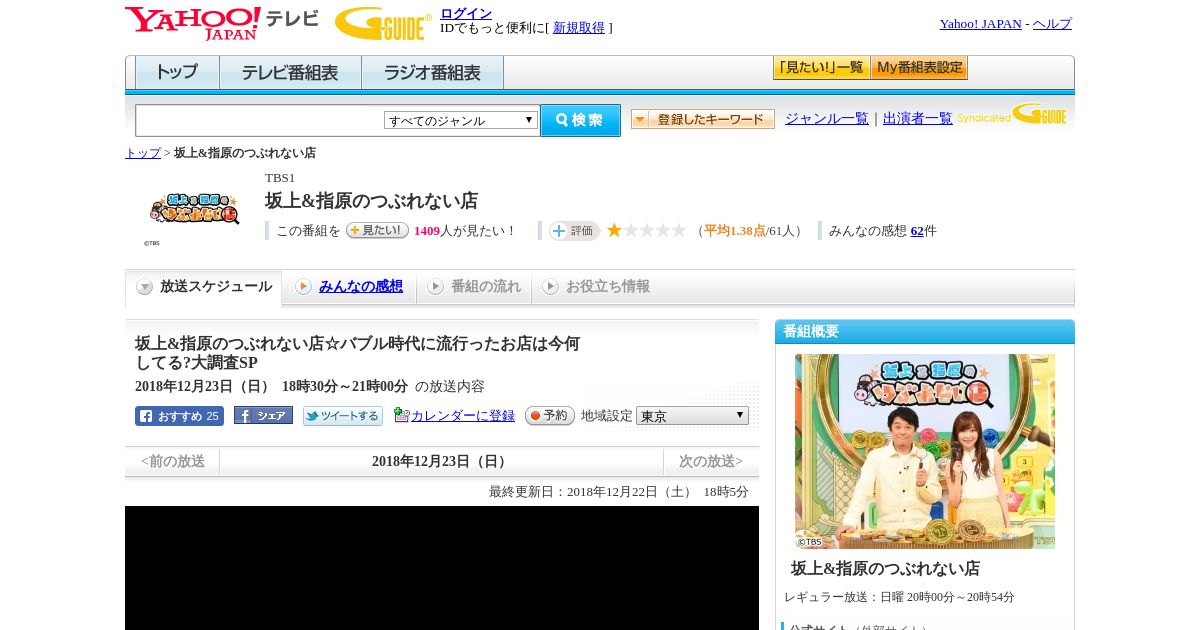Click the small program logo thumbnail
Screen dimensions: 1200x630
(194, 209)
